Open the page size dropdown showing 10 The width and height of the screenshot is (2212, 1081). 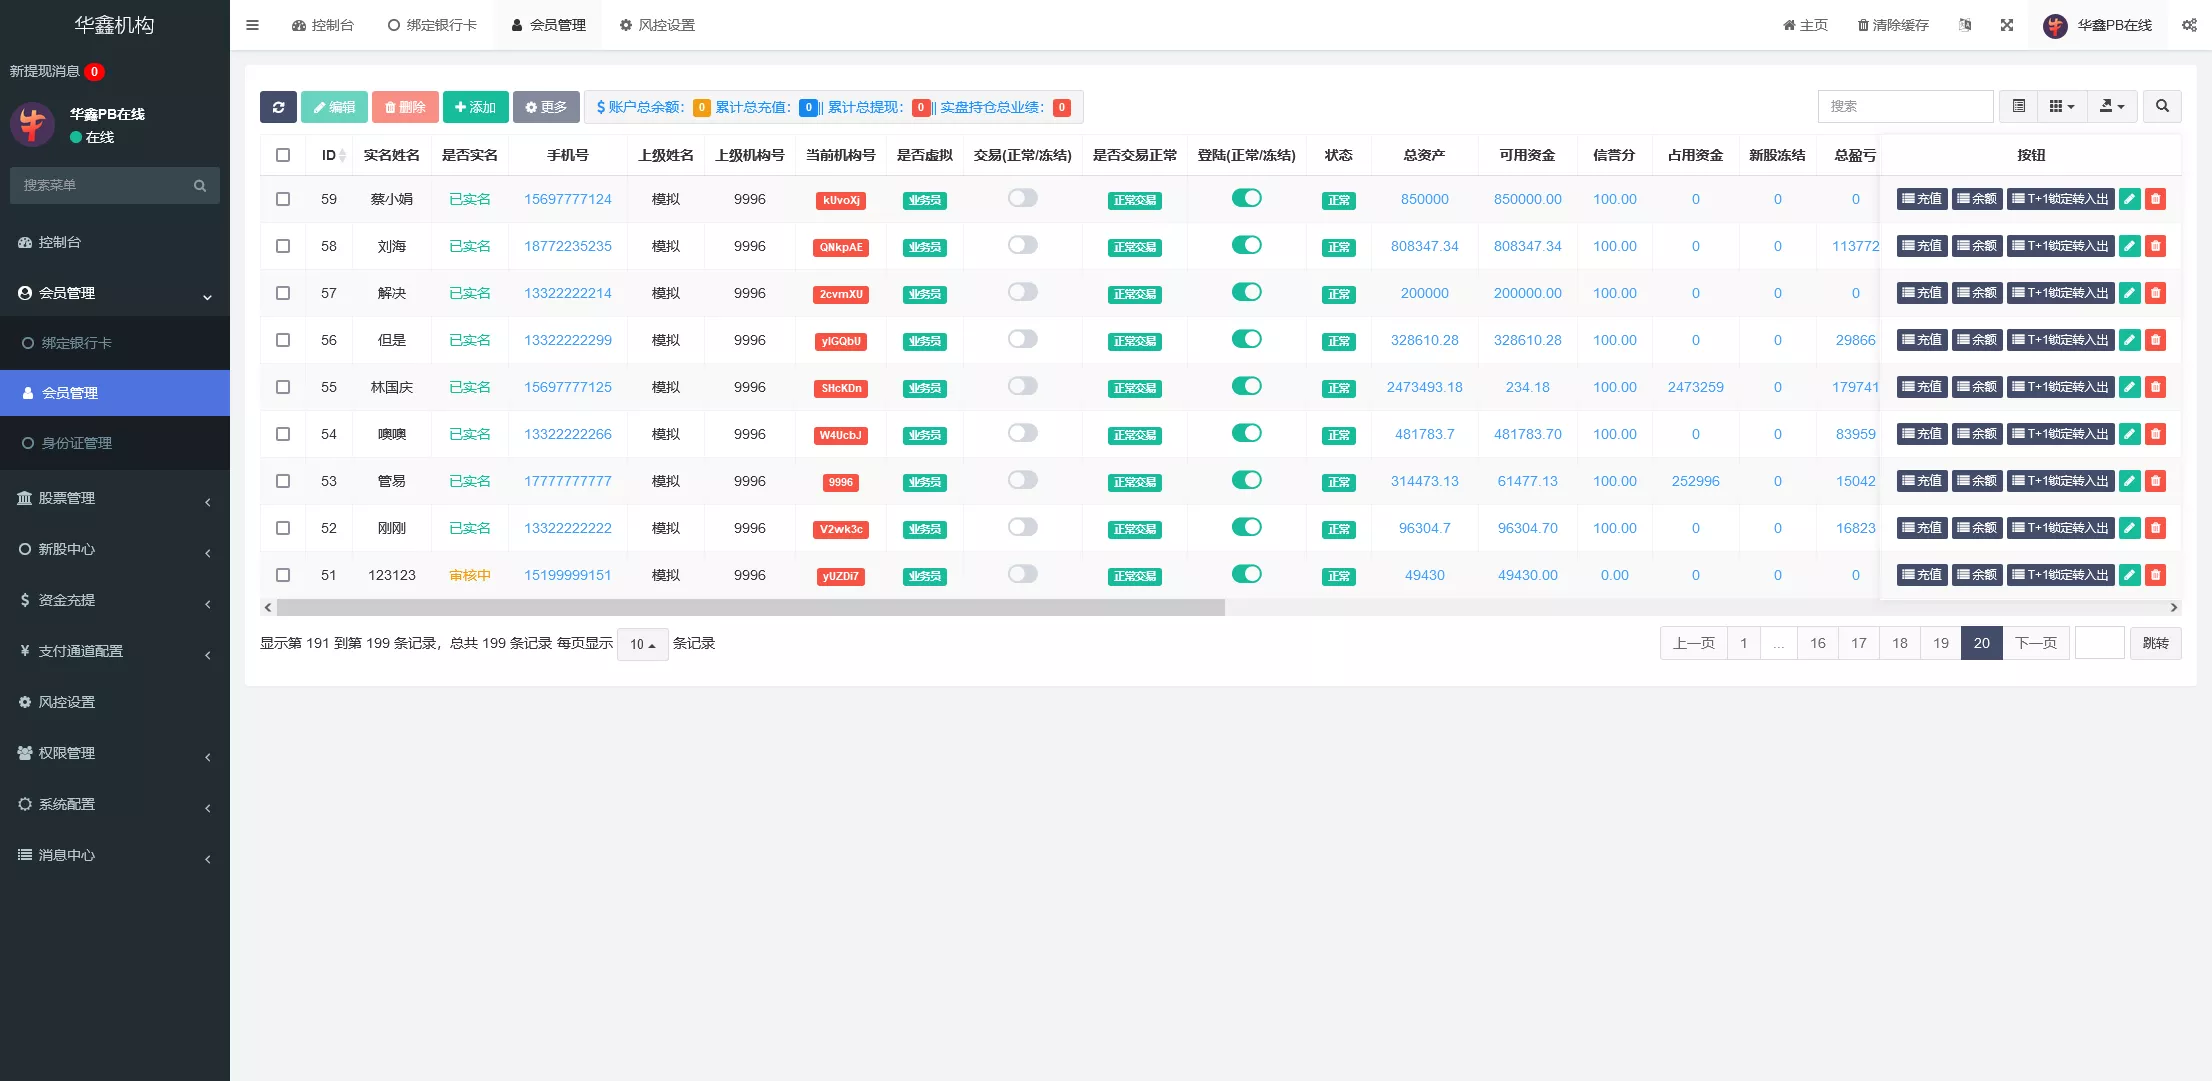tap(642, 644)
